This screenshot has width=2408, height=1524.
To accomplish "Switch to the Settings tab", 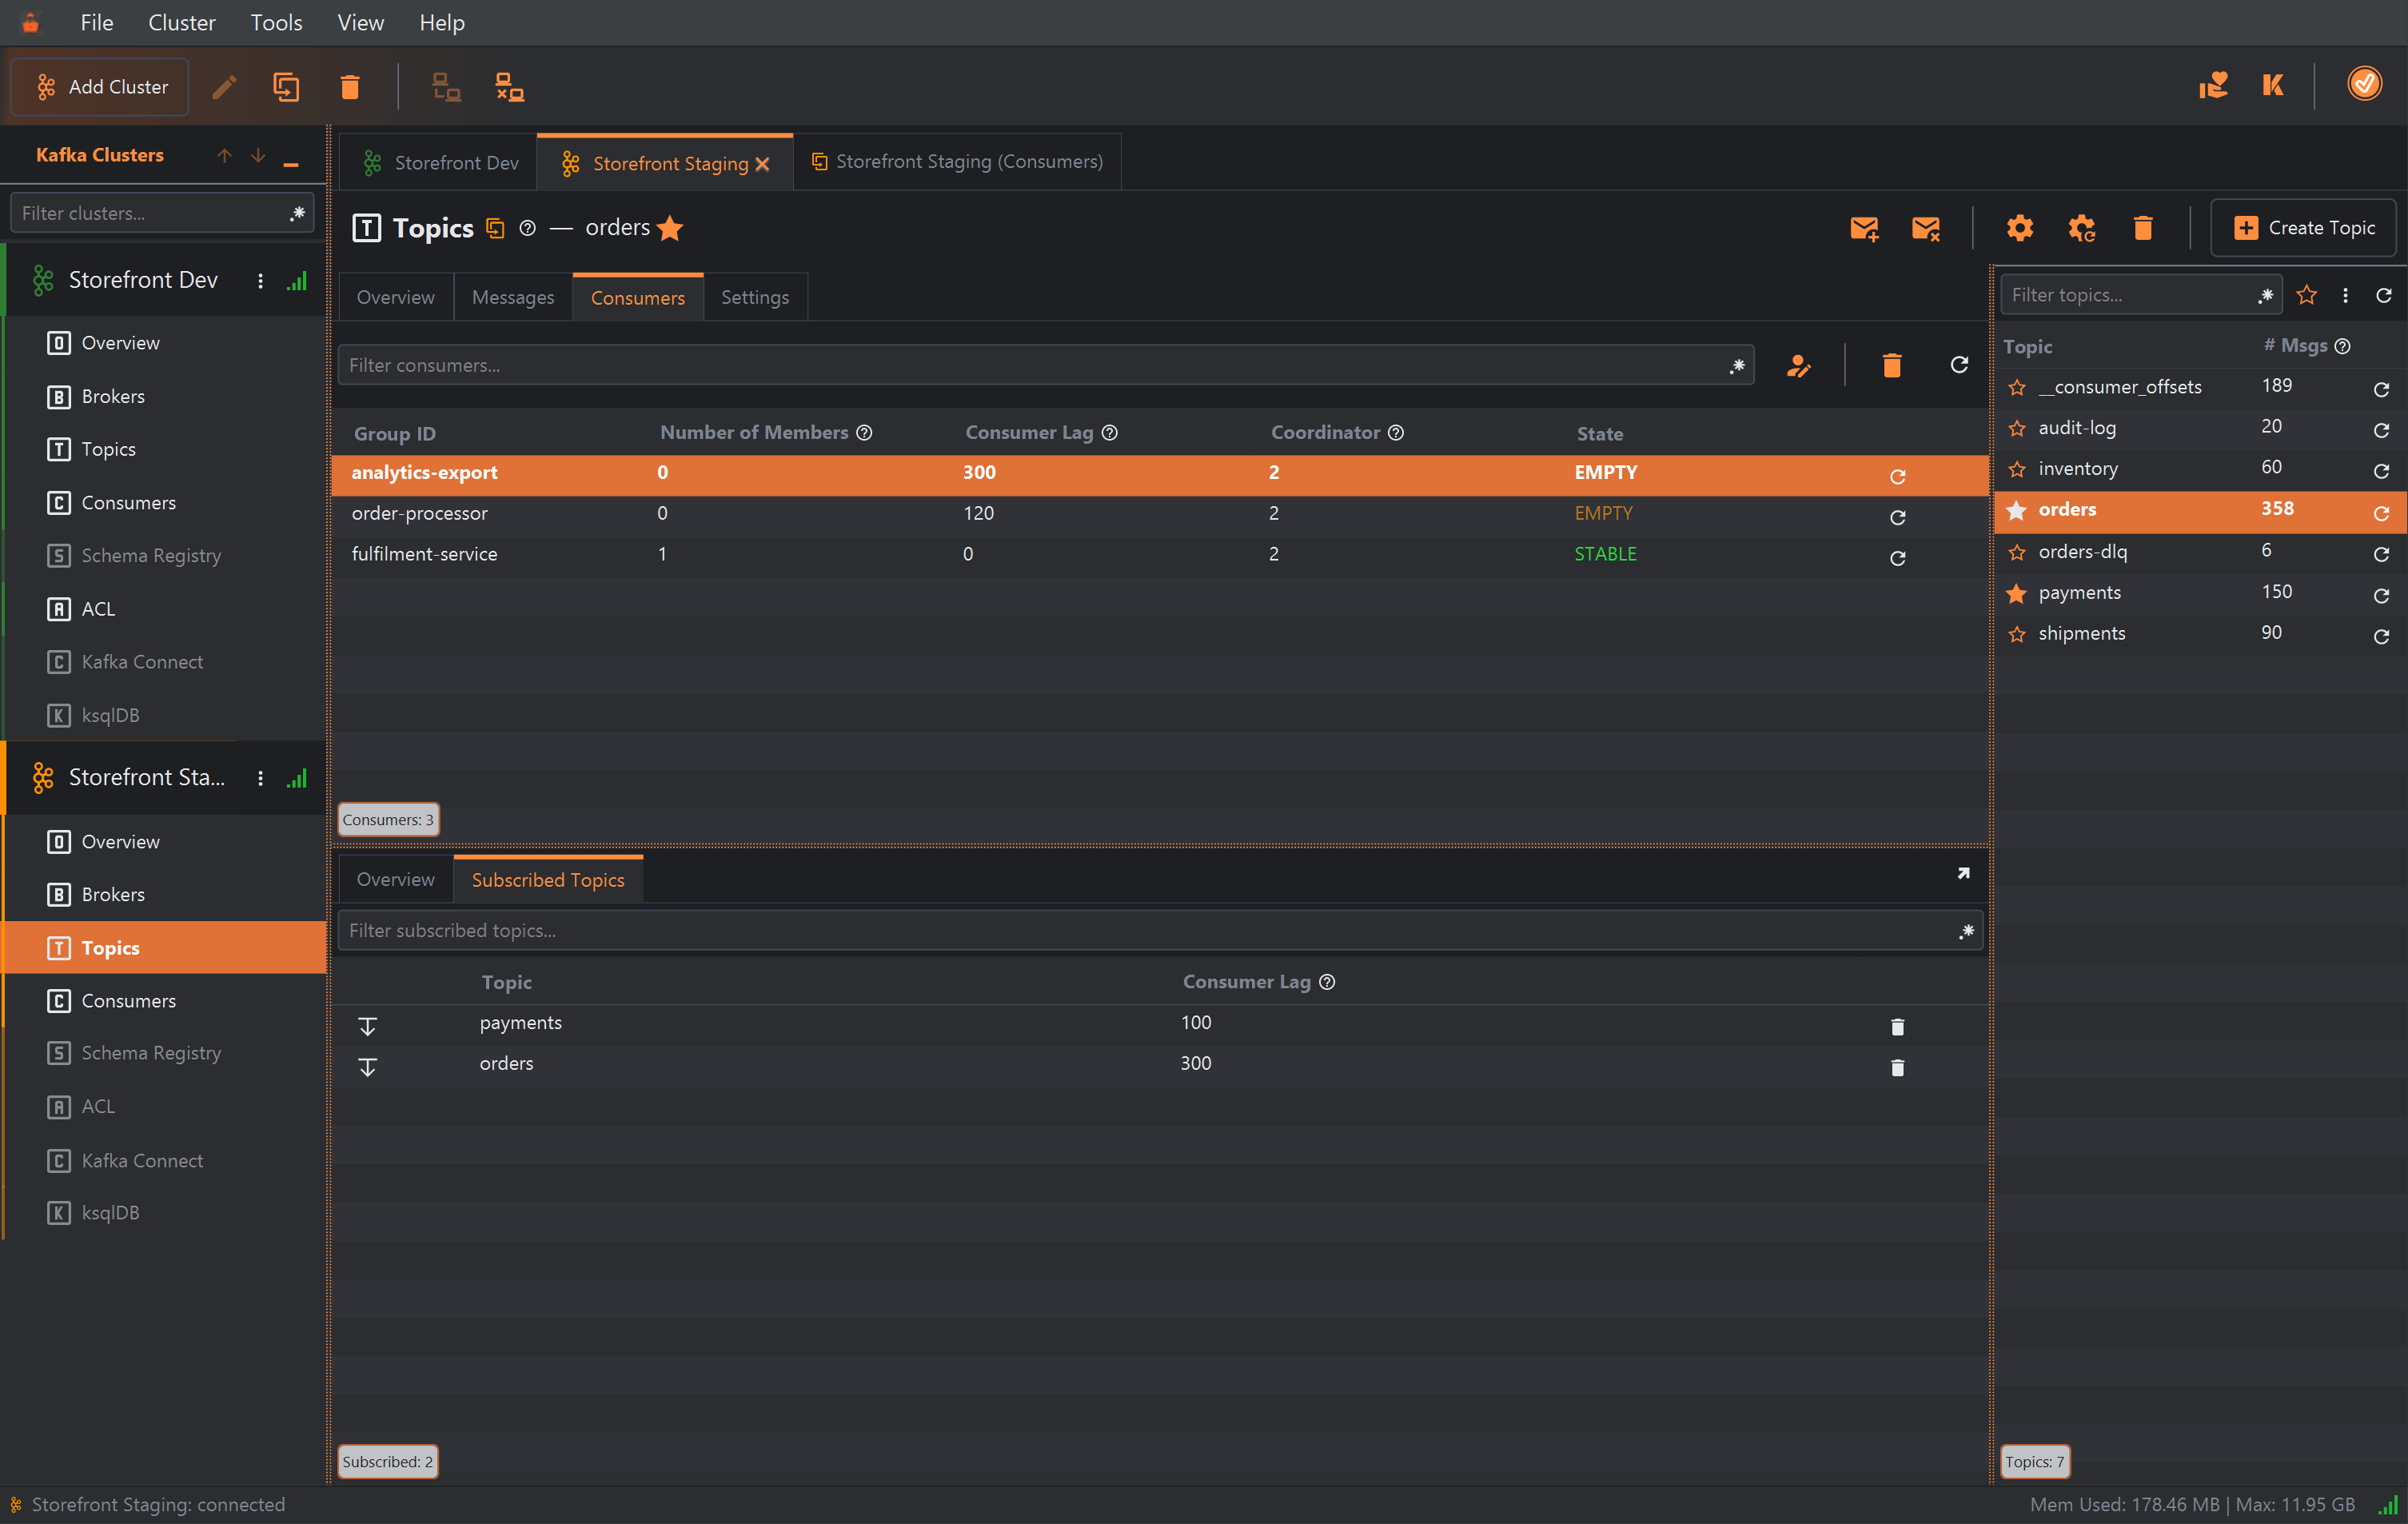I will click(x=755, y=297).
